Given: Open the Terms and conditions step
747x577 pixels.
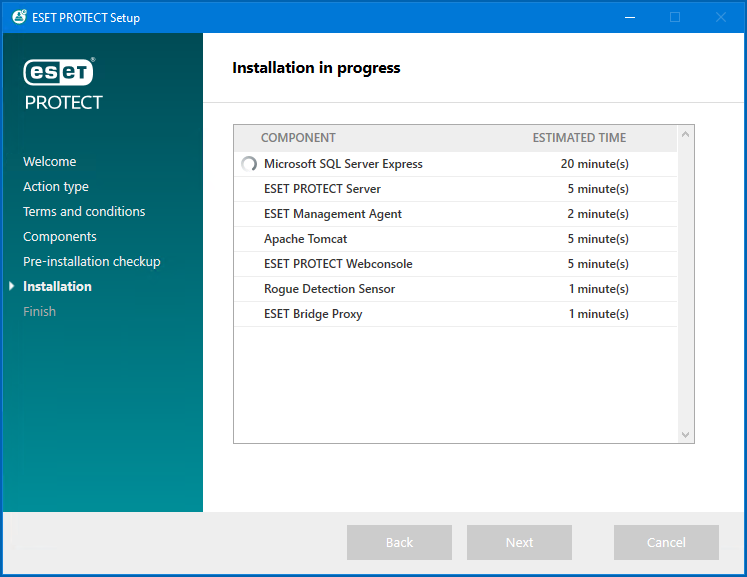Looking at the screenshot, I should click(84, 212).
